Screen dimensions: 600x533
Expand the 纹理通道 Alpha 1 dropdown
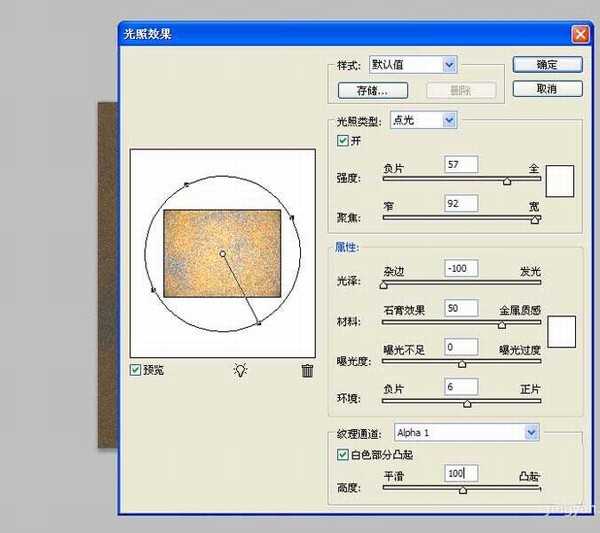pos(532,432)
